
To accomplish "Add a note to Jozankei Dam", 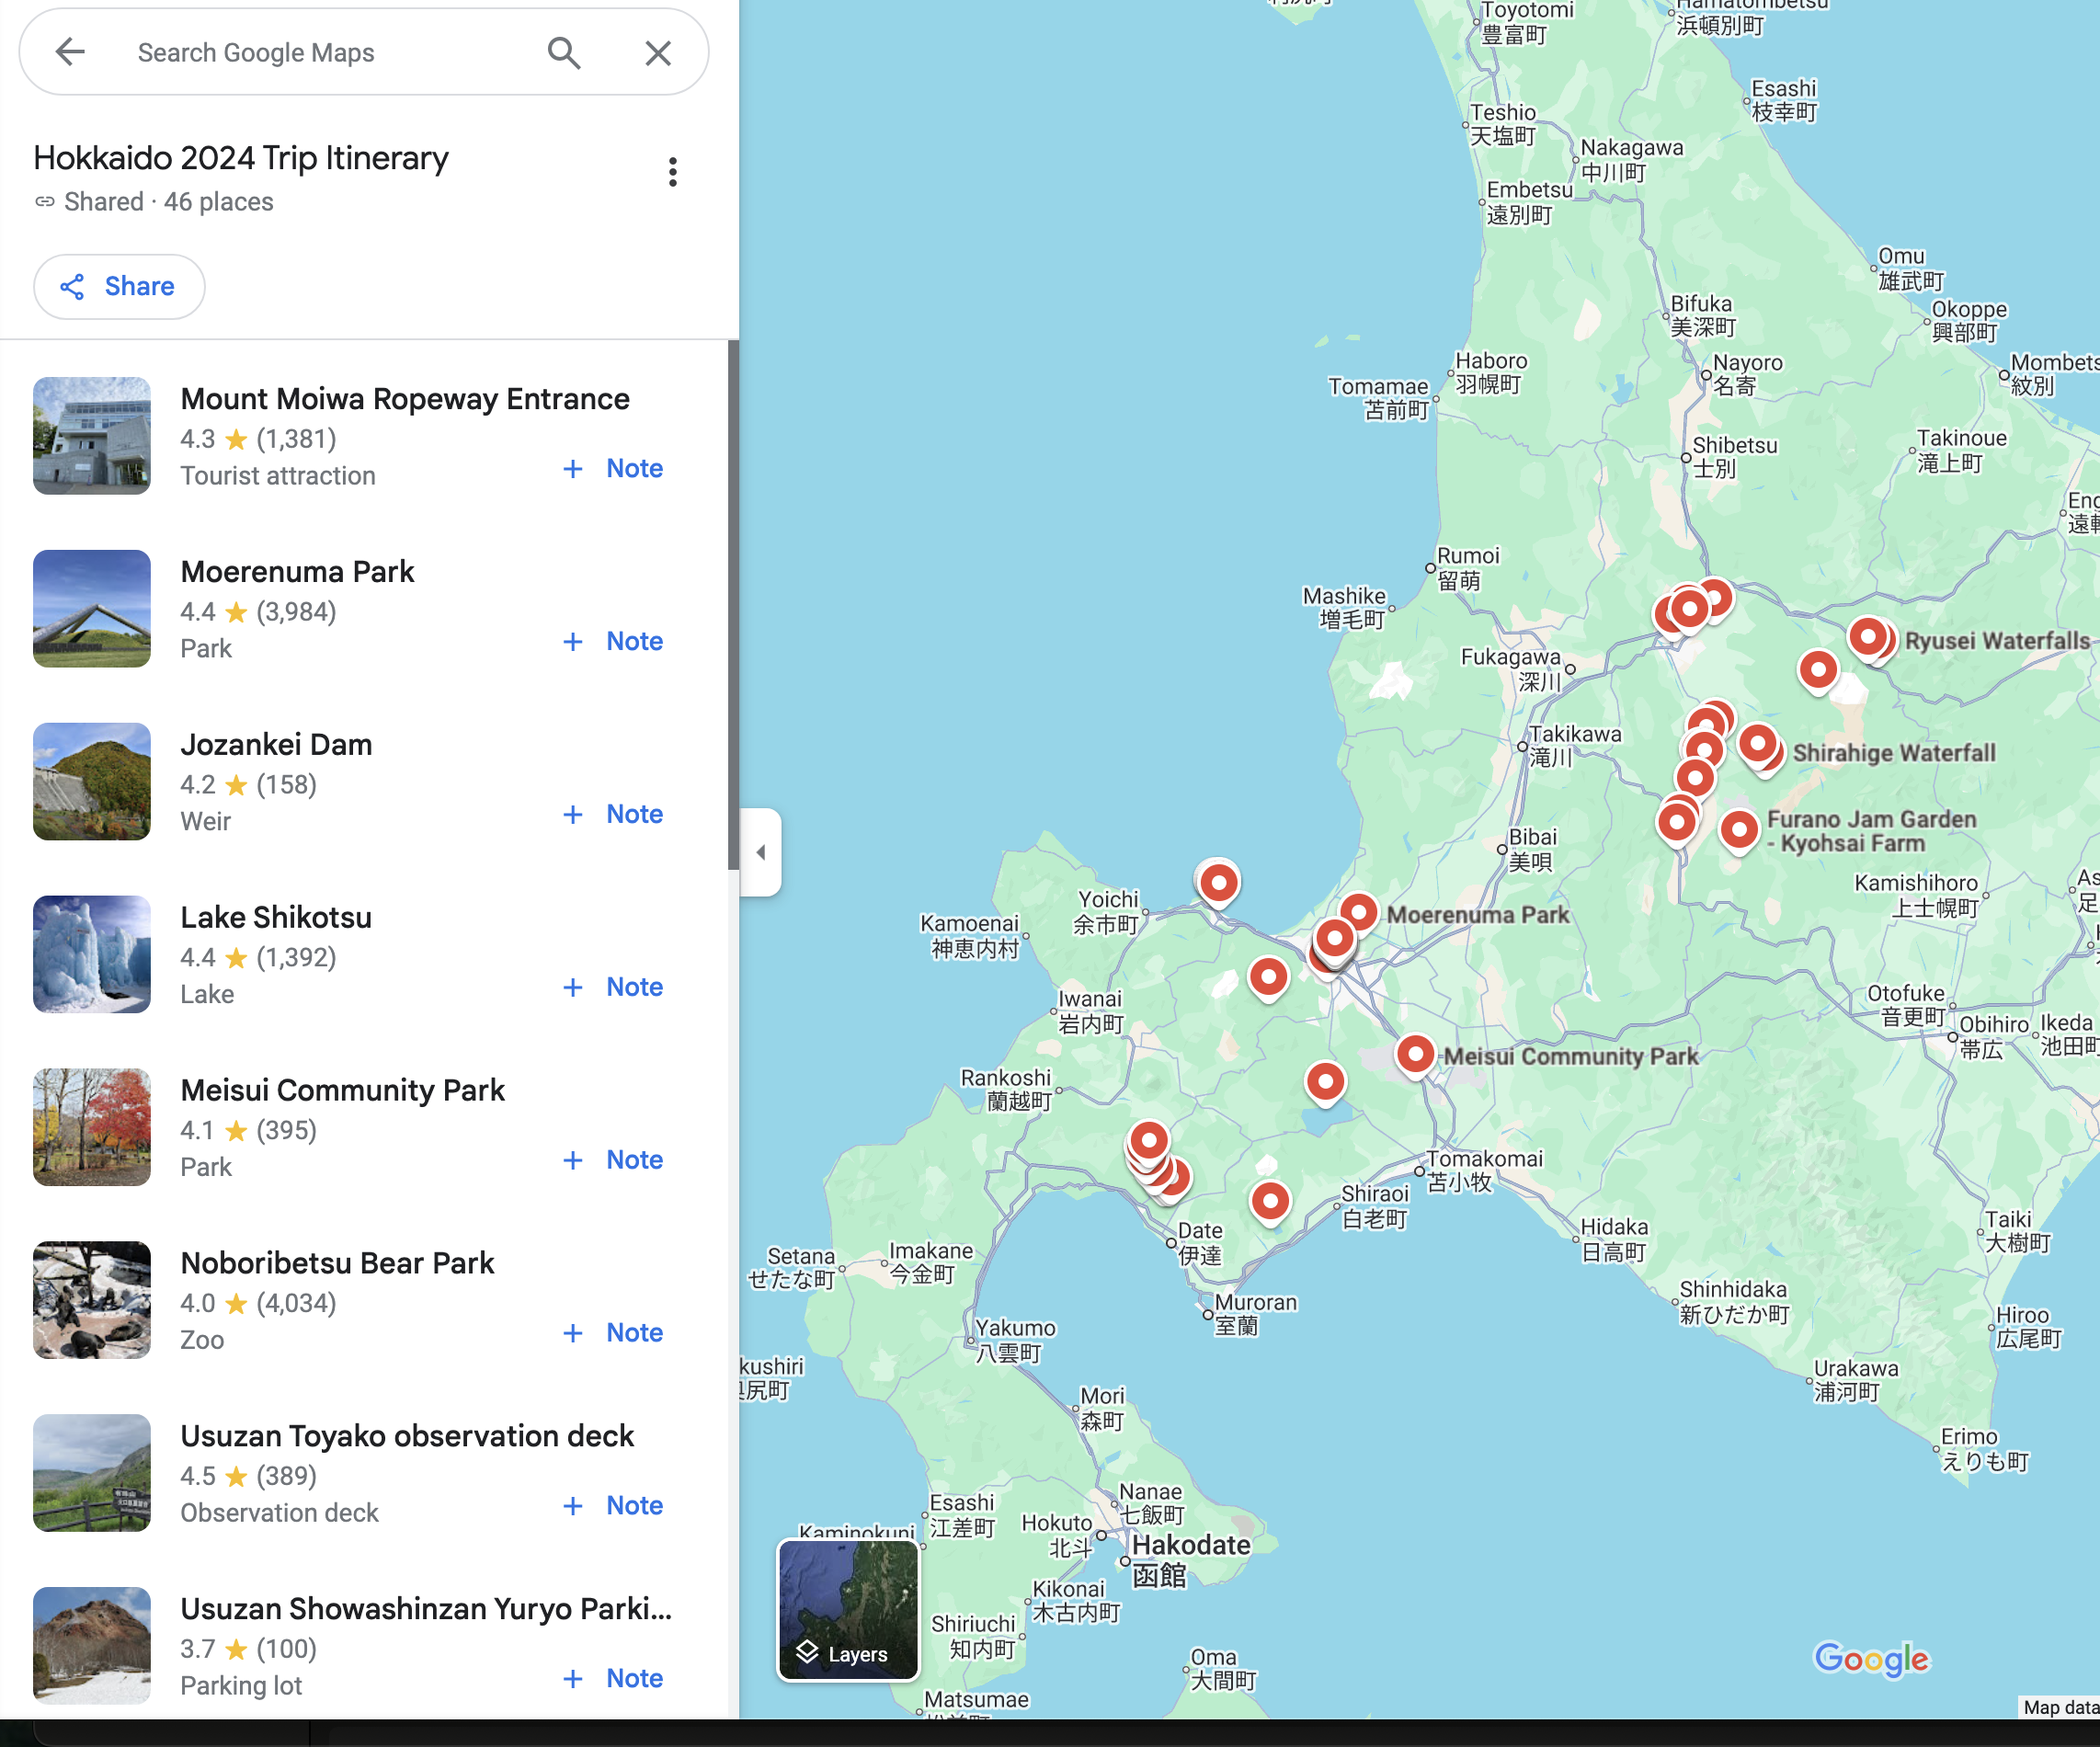I will (x=613, y=814).
